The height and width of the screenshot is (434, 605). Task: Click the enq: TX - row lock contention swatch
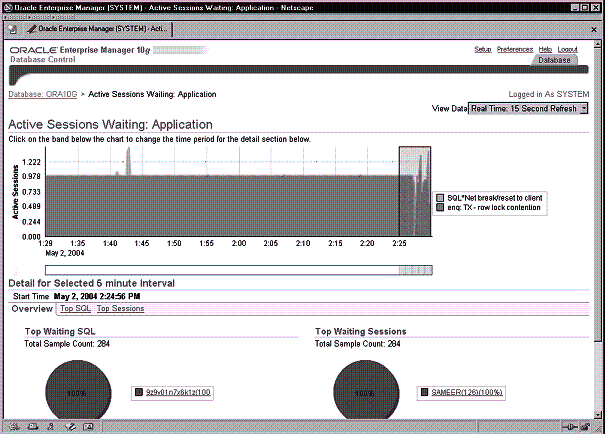click(440, 208)
